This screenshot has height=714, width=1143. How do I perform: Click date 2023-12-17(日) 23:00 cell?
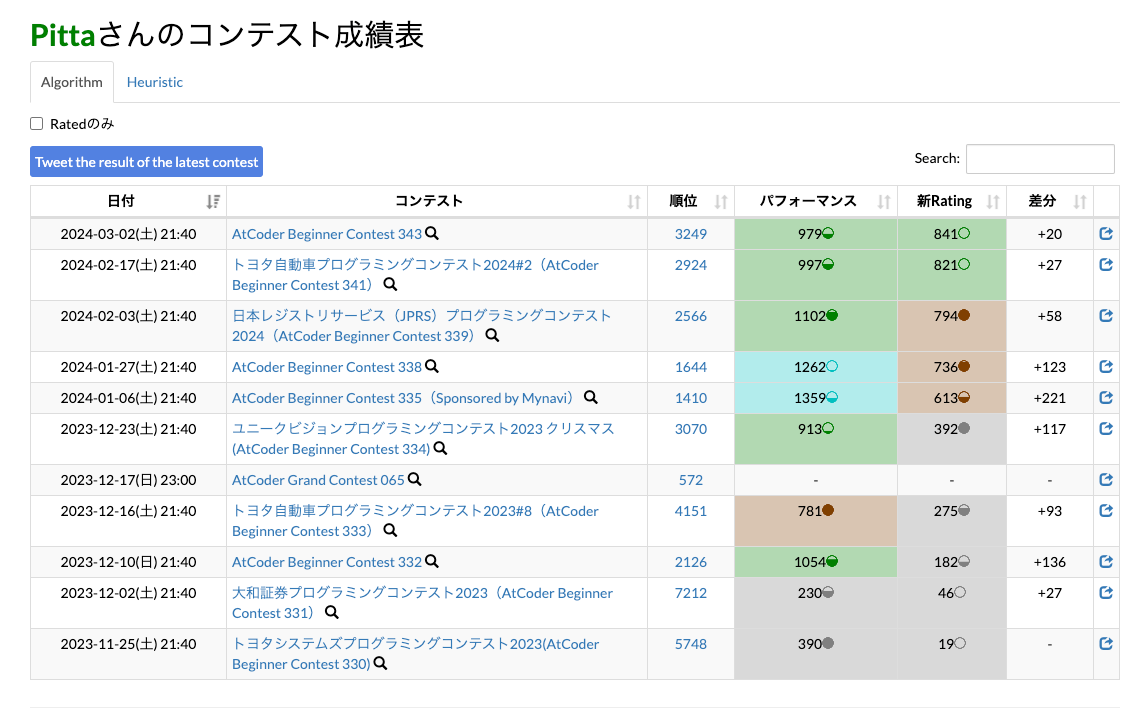[x=128, y=480]
